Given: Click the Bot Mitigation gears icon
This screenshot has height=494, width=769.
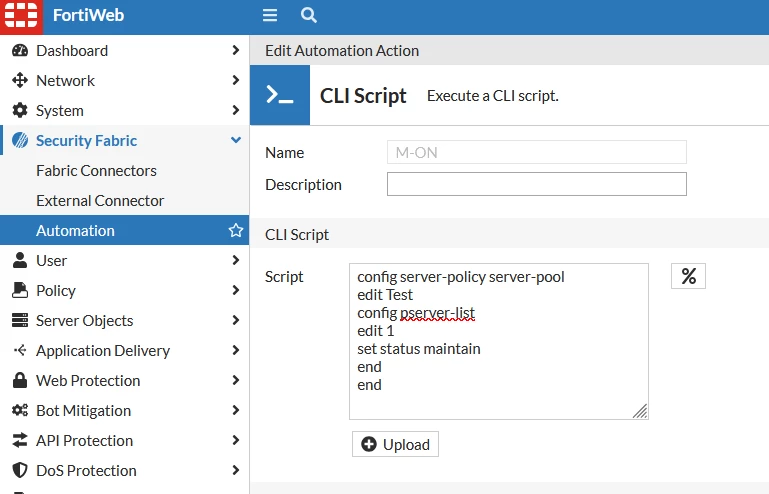Looking at the screenshot, I should [x=20, y=410].
